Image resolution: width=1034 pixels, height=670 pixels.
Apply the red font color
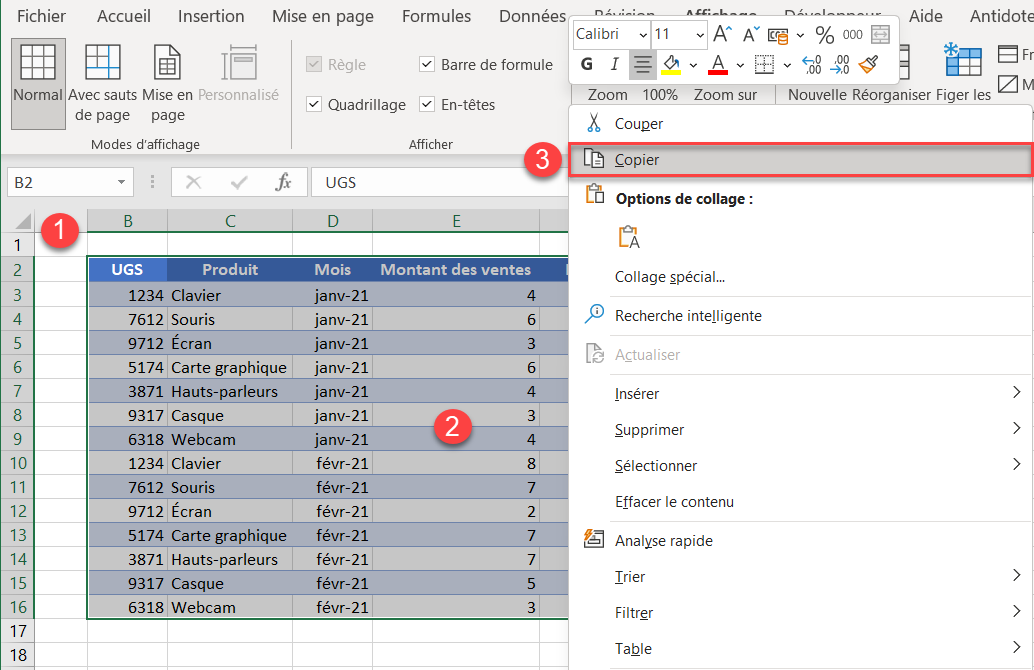[x=718, y=64]
